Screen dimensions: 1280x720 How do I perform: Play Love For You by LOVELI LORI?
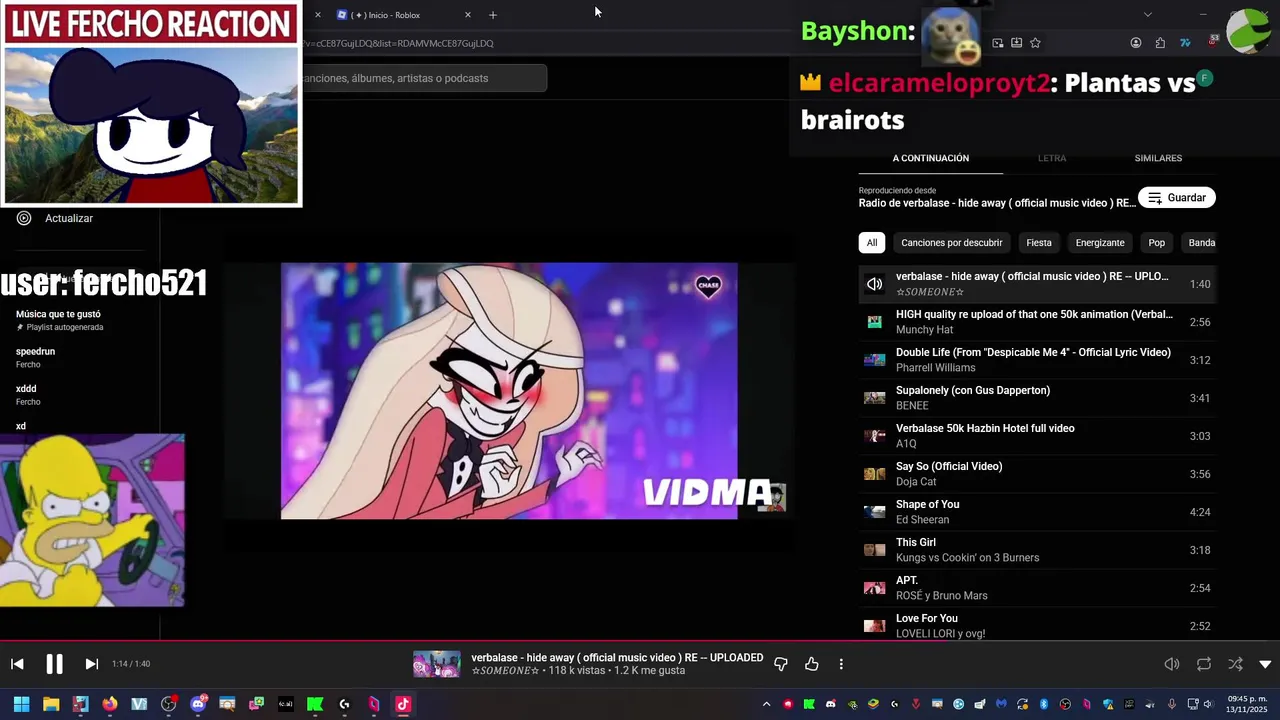point(1037,626)
